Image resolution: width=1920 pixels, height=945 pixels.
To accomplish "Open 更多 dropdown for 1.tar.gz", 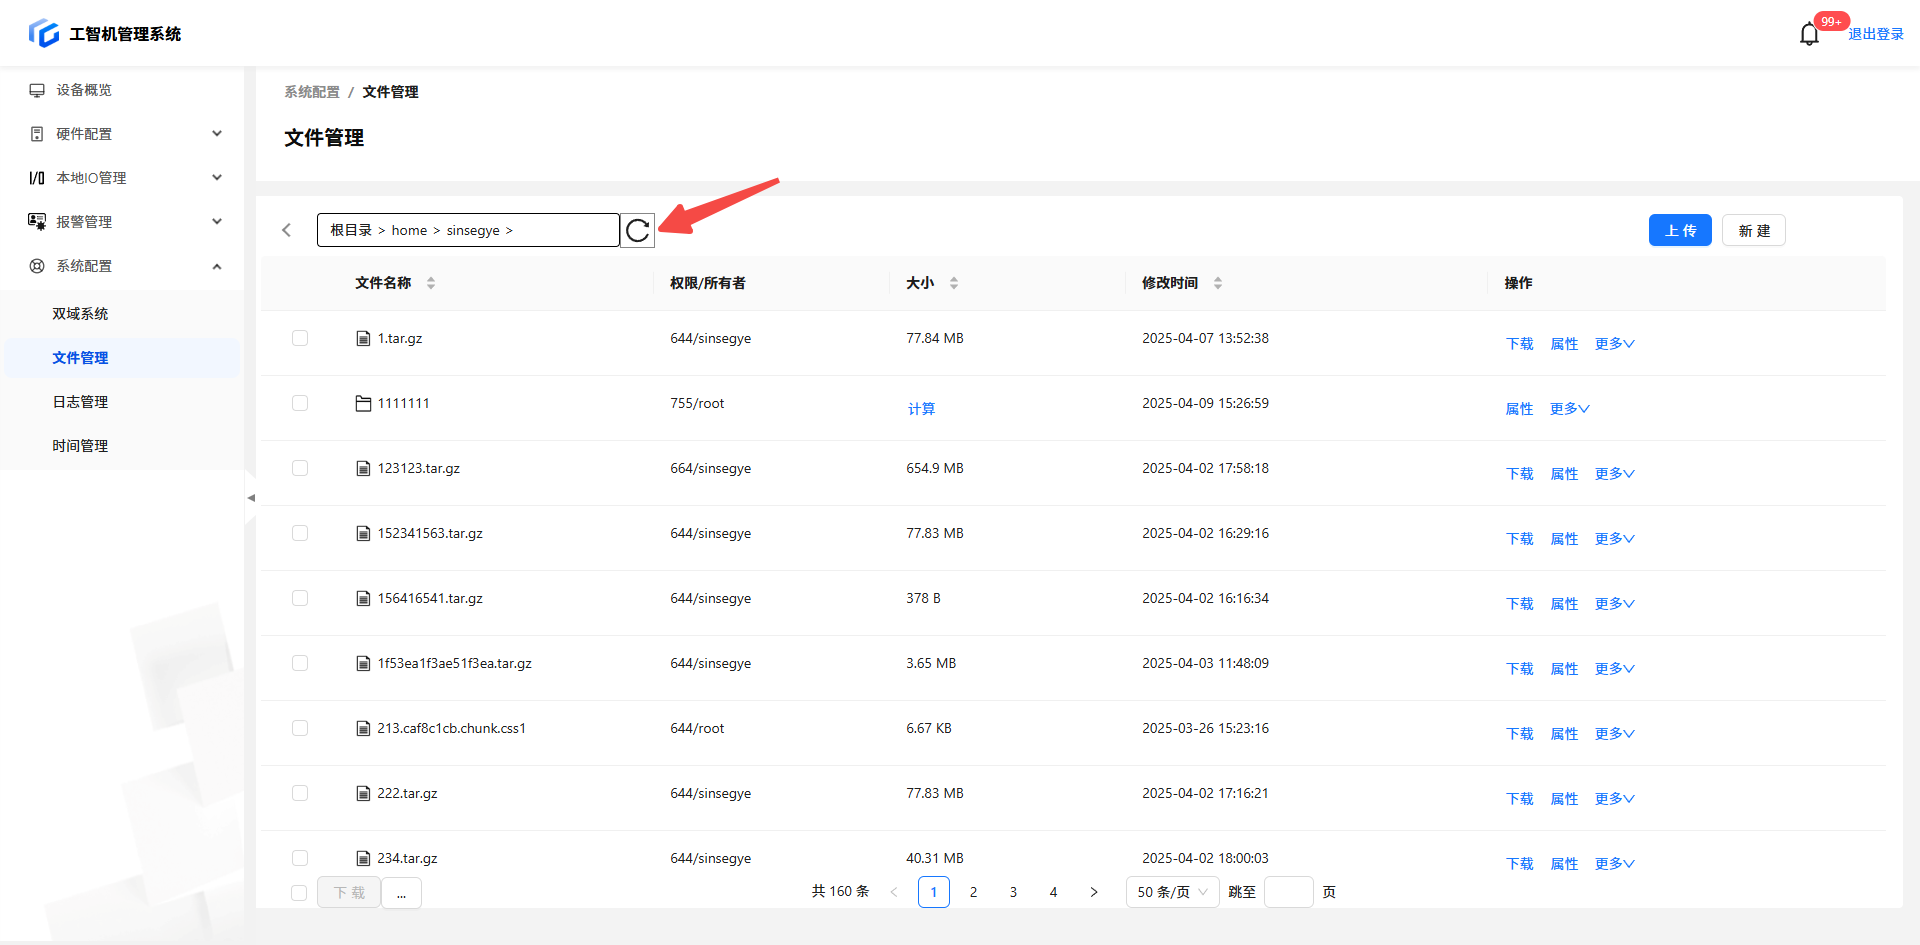I will [x=1614, y=344].
